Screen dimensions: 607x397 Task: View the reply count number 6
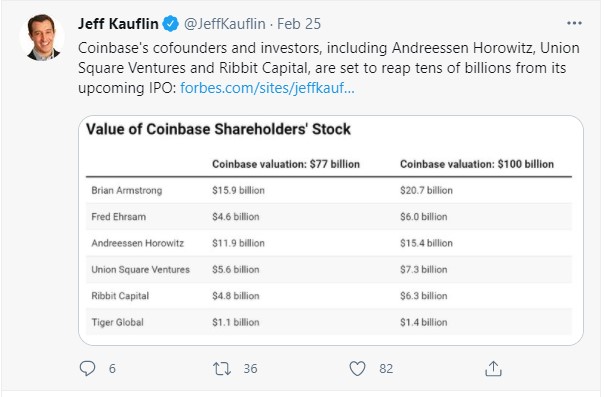pyautogui.click(x=112, y=369)
